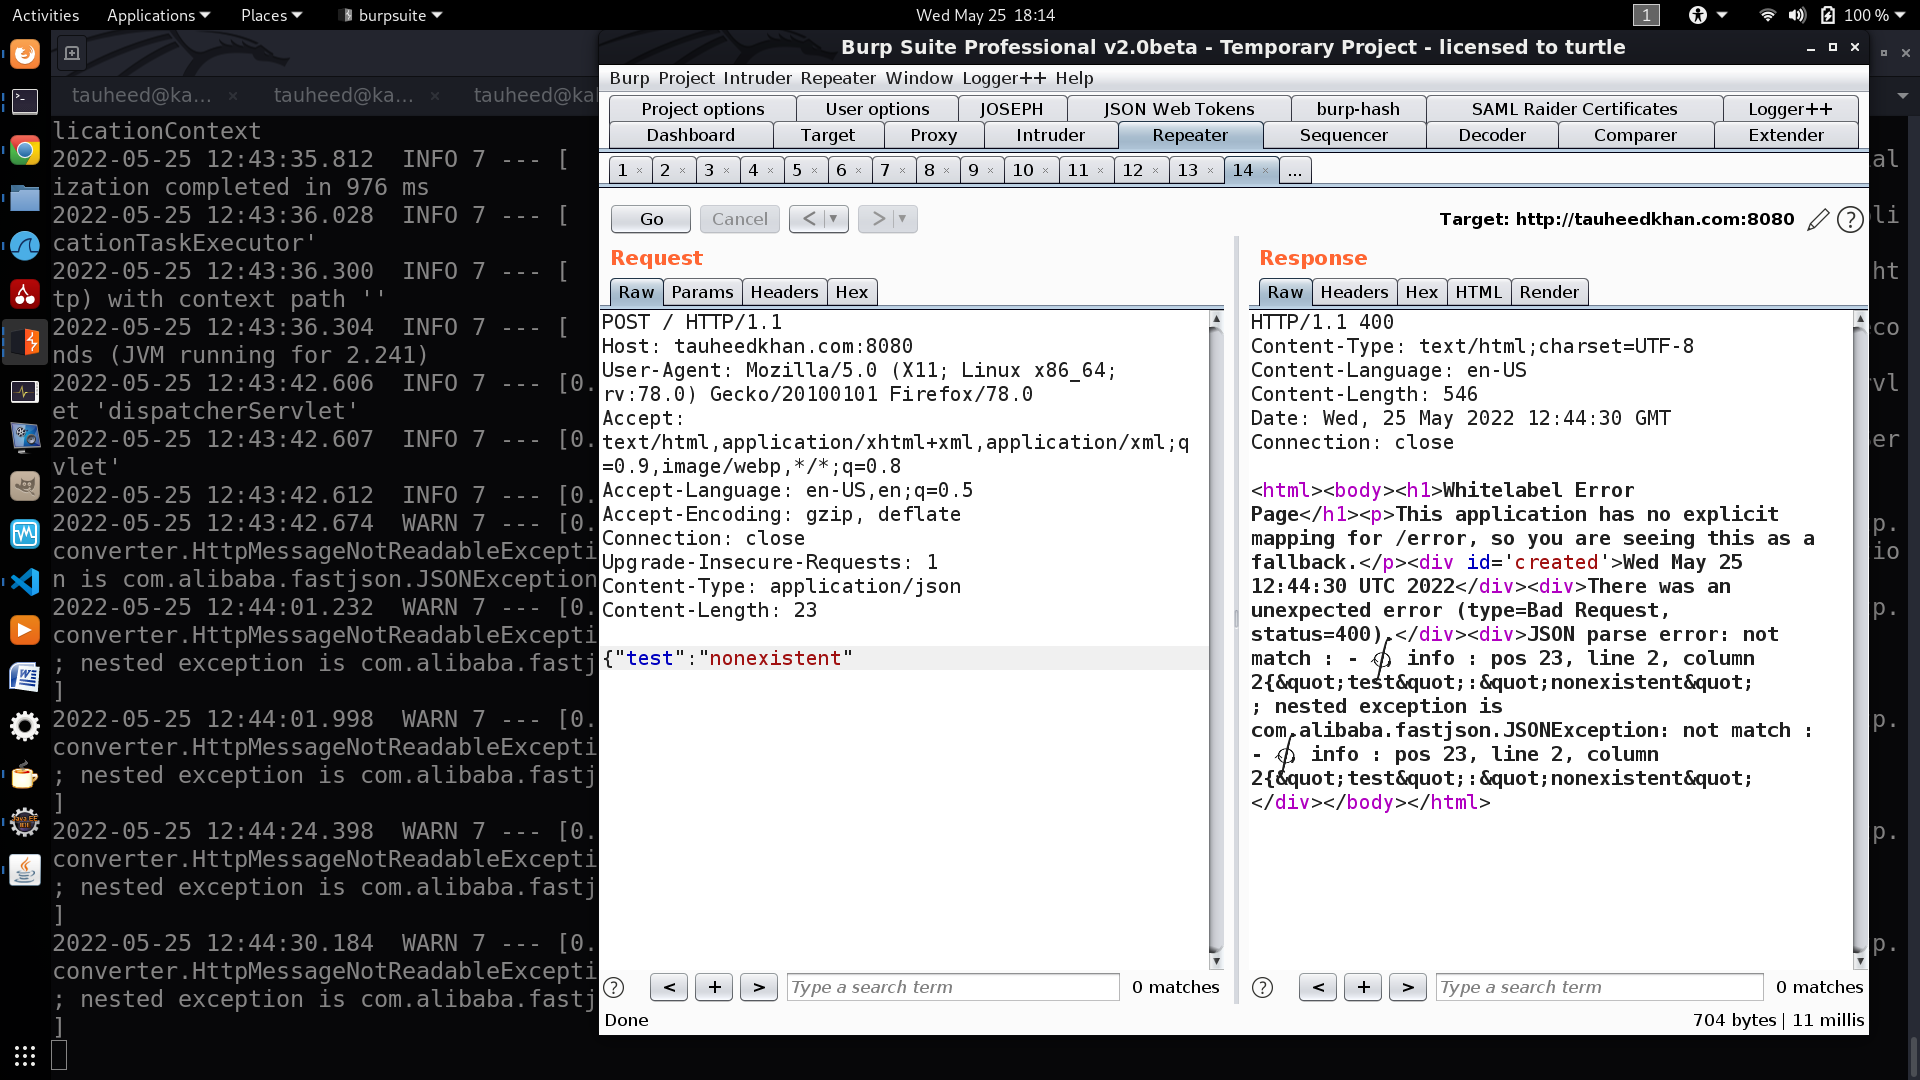Click the request pane vertical scrollbar
The width and height of the screenshot is (1920, 1080).
pyautogui.click(x=1216, y=640)
